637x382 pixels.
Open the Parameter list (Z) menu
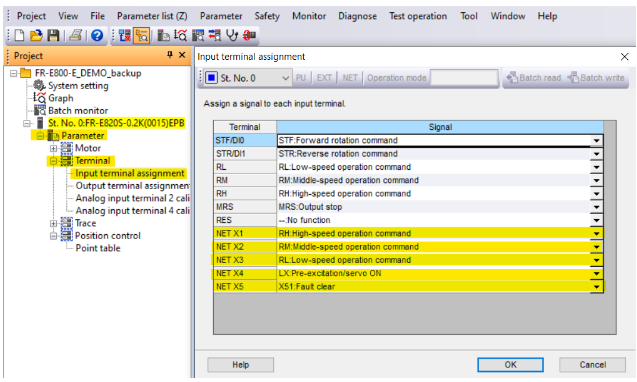(152, 16)
